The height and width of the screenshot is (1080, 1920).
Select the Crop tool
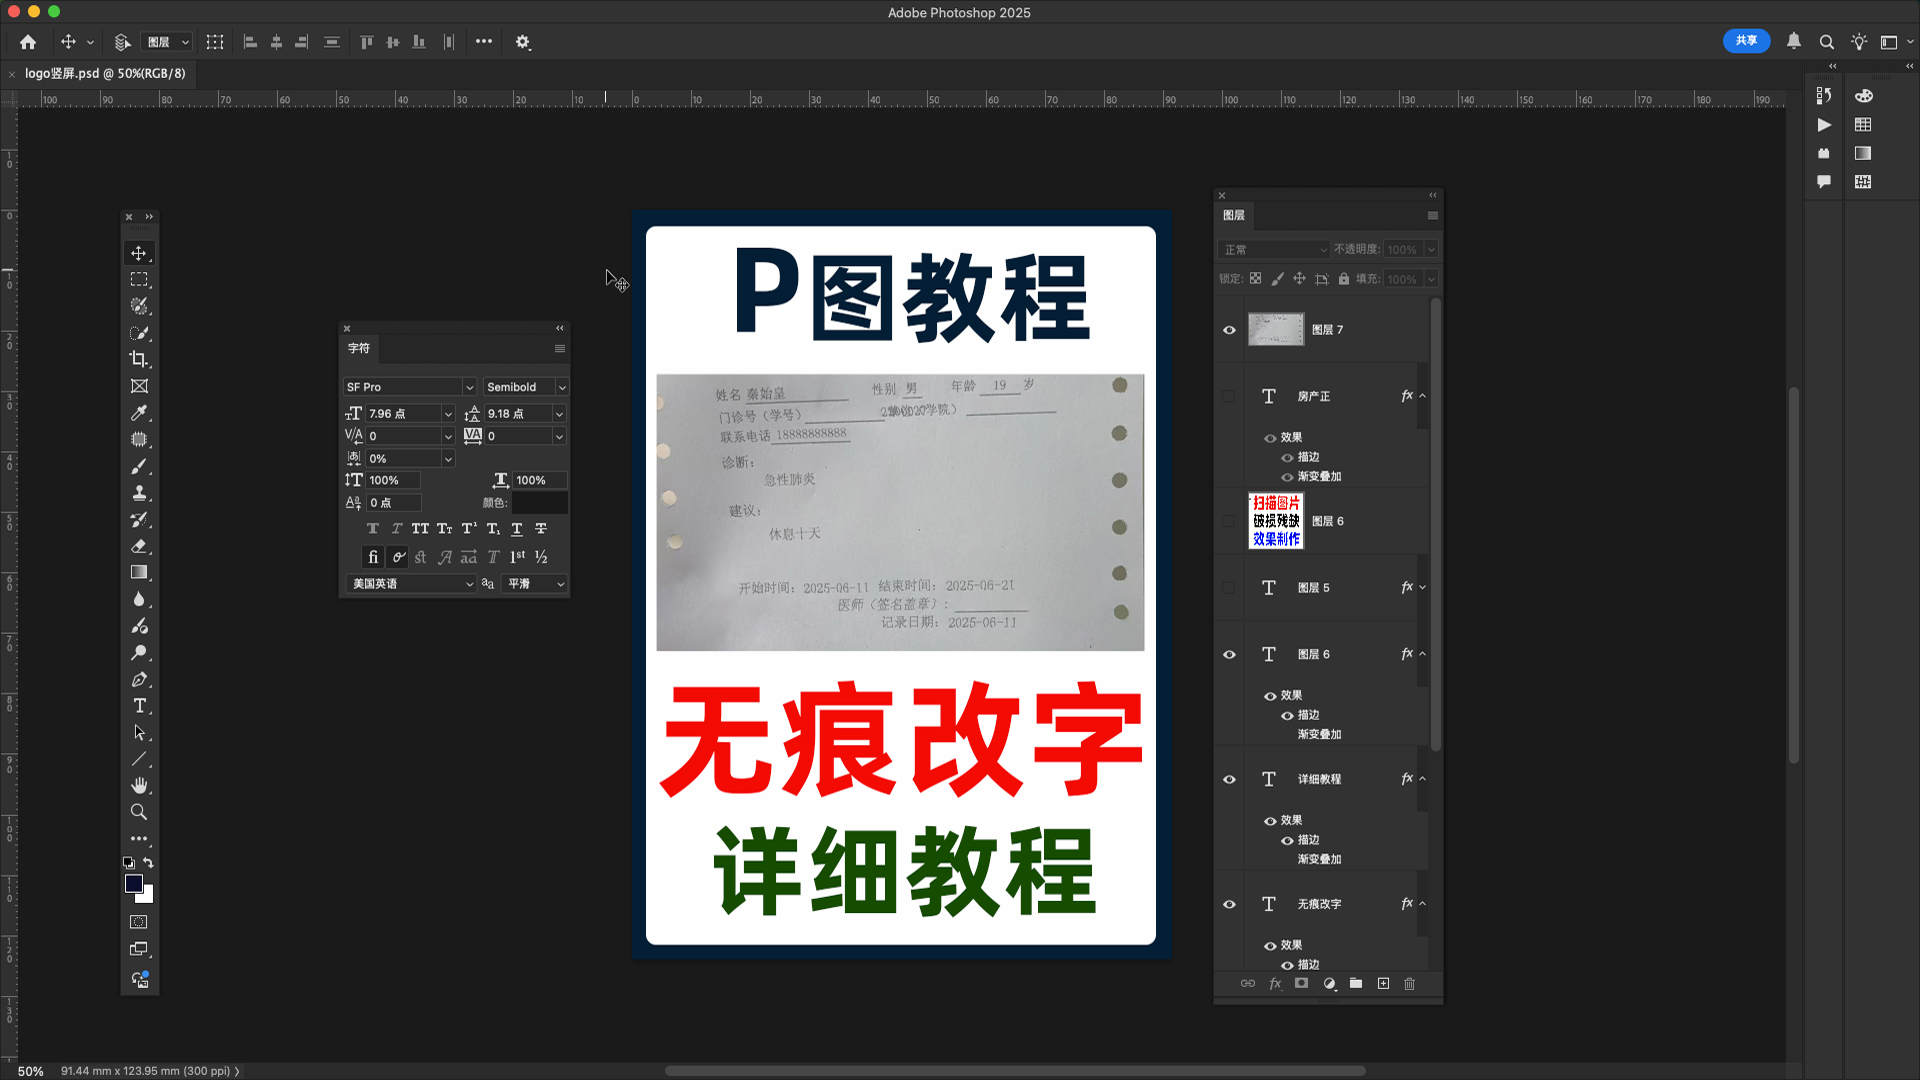pos(139,359)
